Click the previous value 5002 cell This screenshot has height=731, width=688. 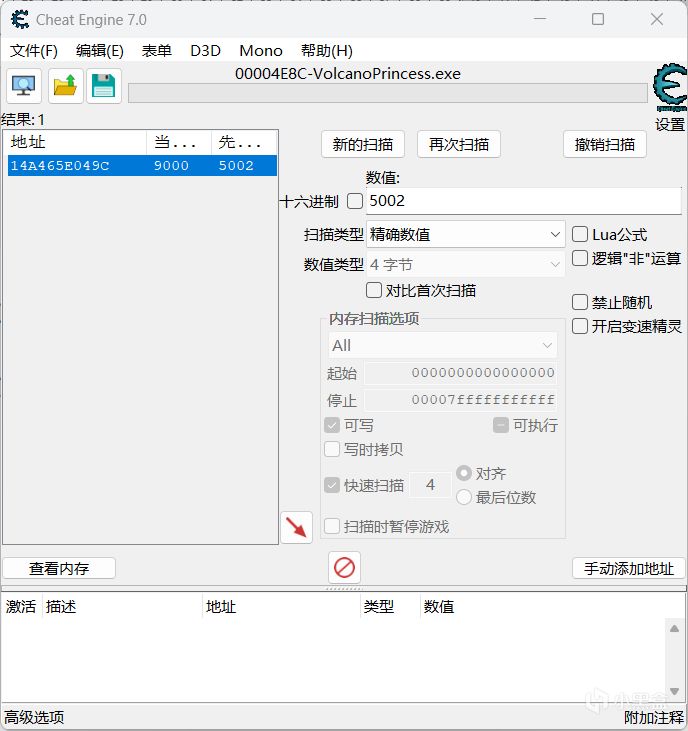pos(236,166)
